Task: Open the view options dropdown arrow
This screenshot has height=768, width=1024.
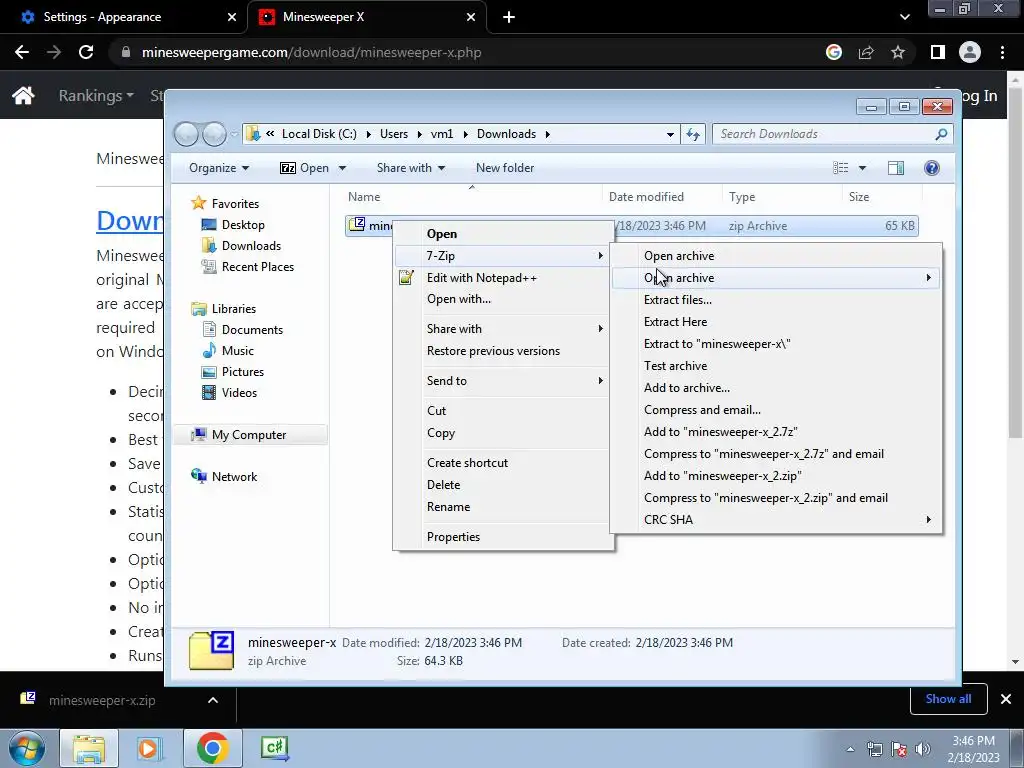Action: point(862,168)
